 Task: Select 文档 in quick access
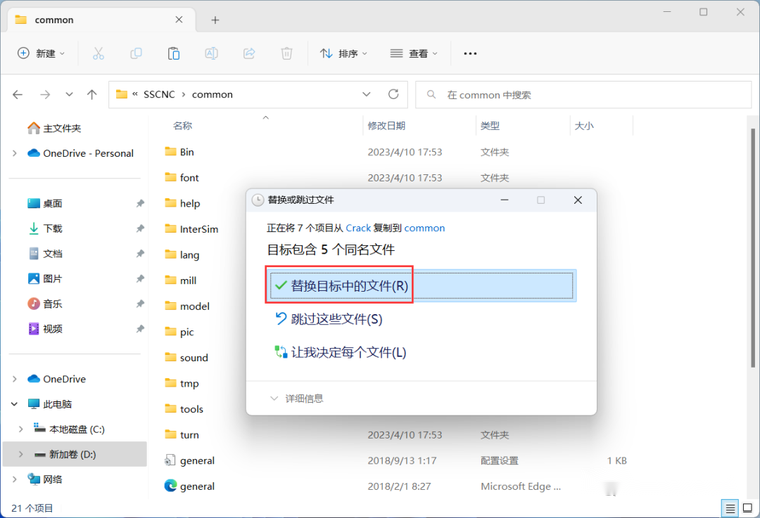(x=45, y=253)
